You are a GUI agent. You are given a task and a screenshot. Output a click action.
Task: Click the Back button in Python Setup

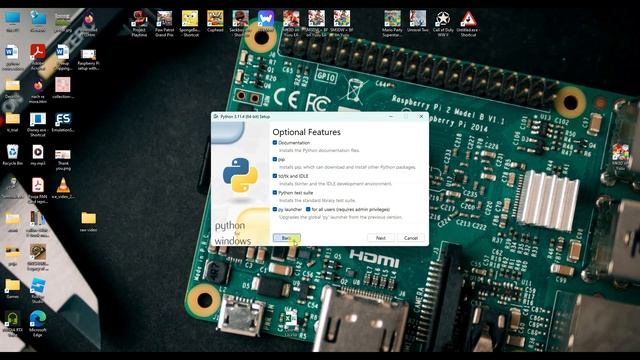pos(287,238)
